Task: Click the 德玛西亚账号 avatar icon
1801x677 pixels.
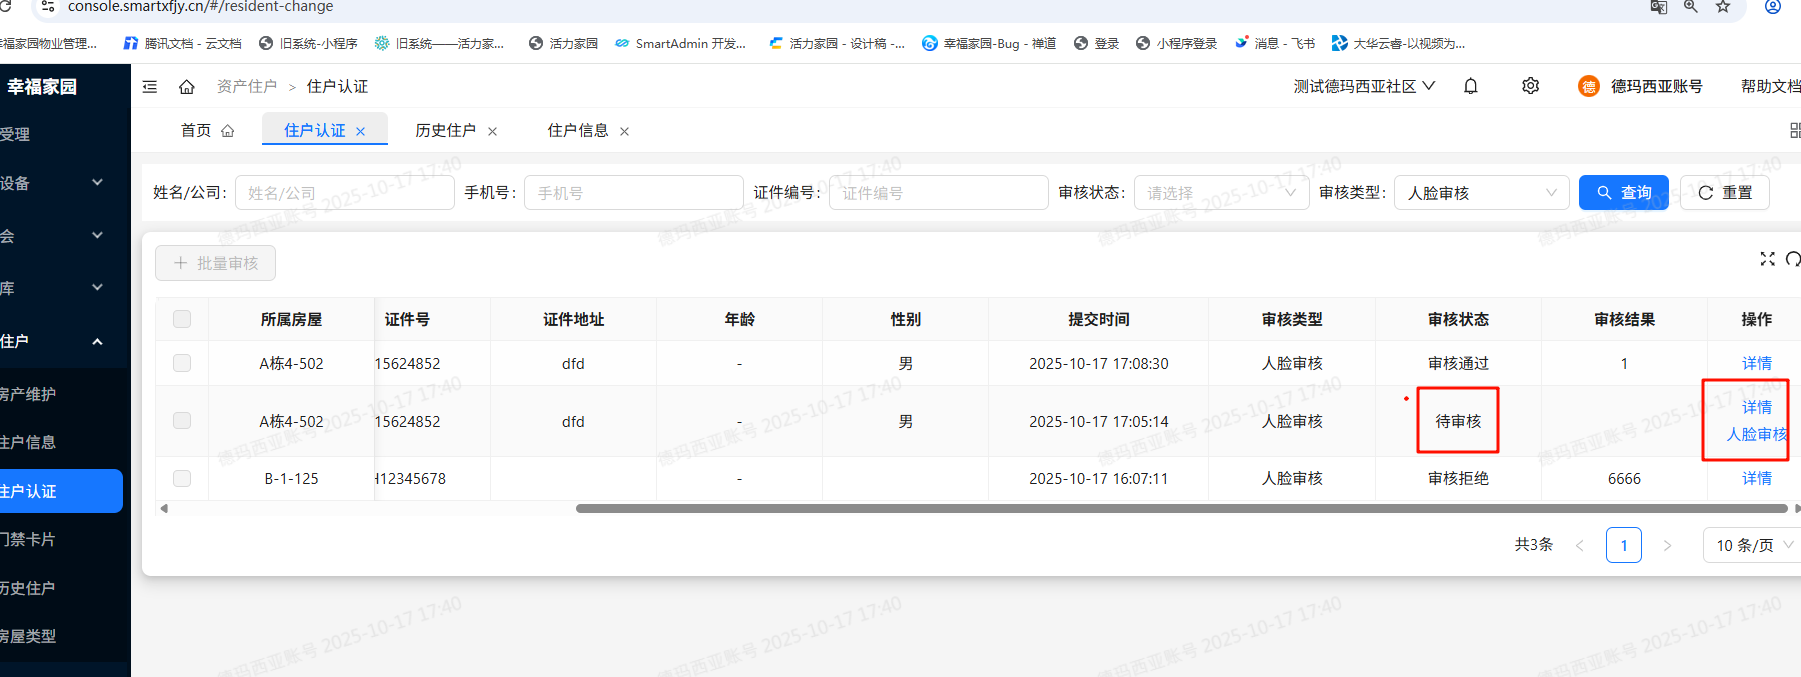Action: tap(1589, 86)
